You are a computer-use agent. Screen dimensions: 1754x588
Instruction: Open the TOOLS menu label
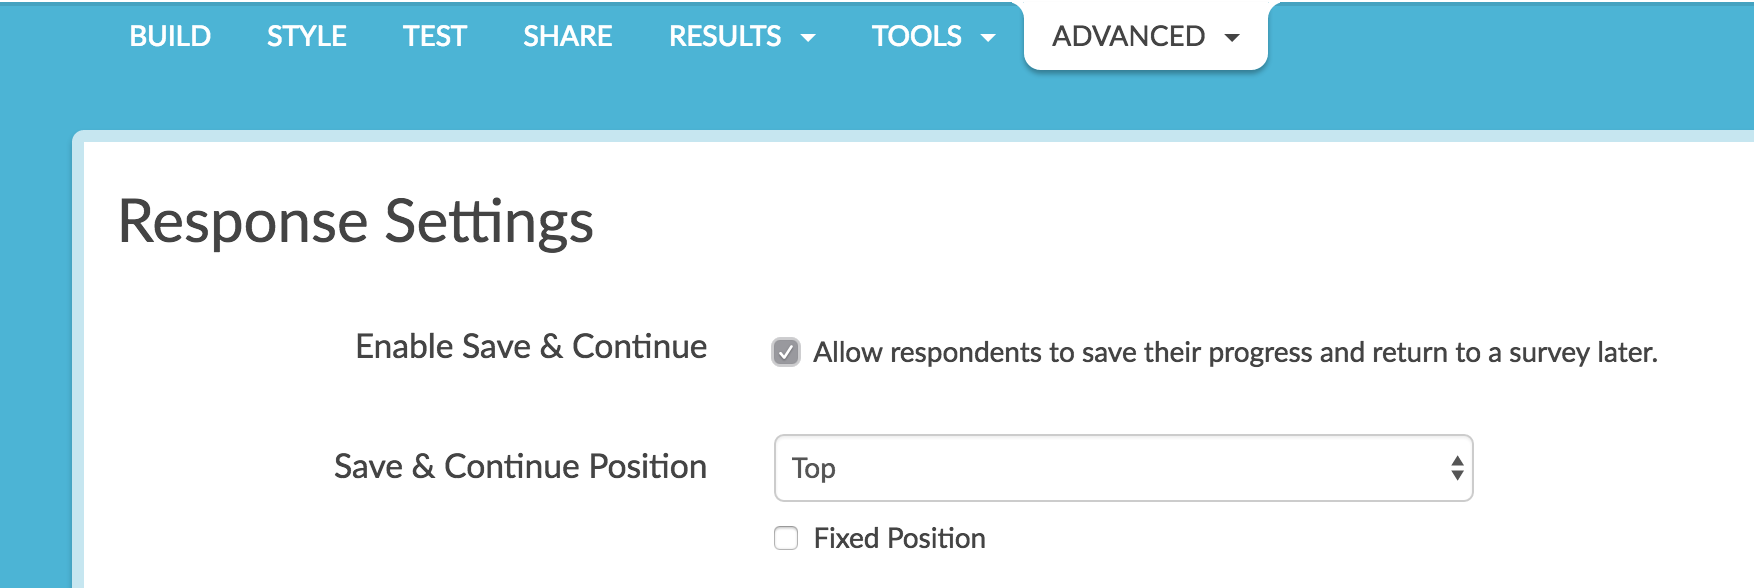[916, 36]
